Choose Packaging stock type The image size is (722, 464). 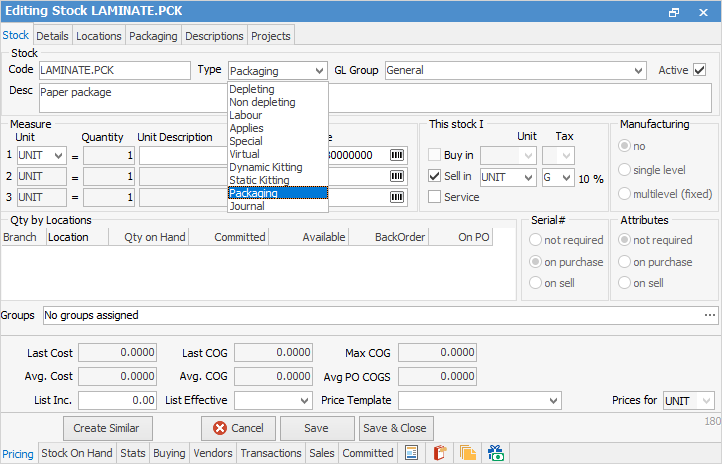coord(278,193)
